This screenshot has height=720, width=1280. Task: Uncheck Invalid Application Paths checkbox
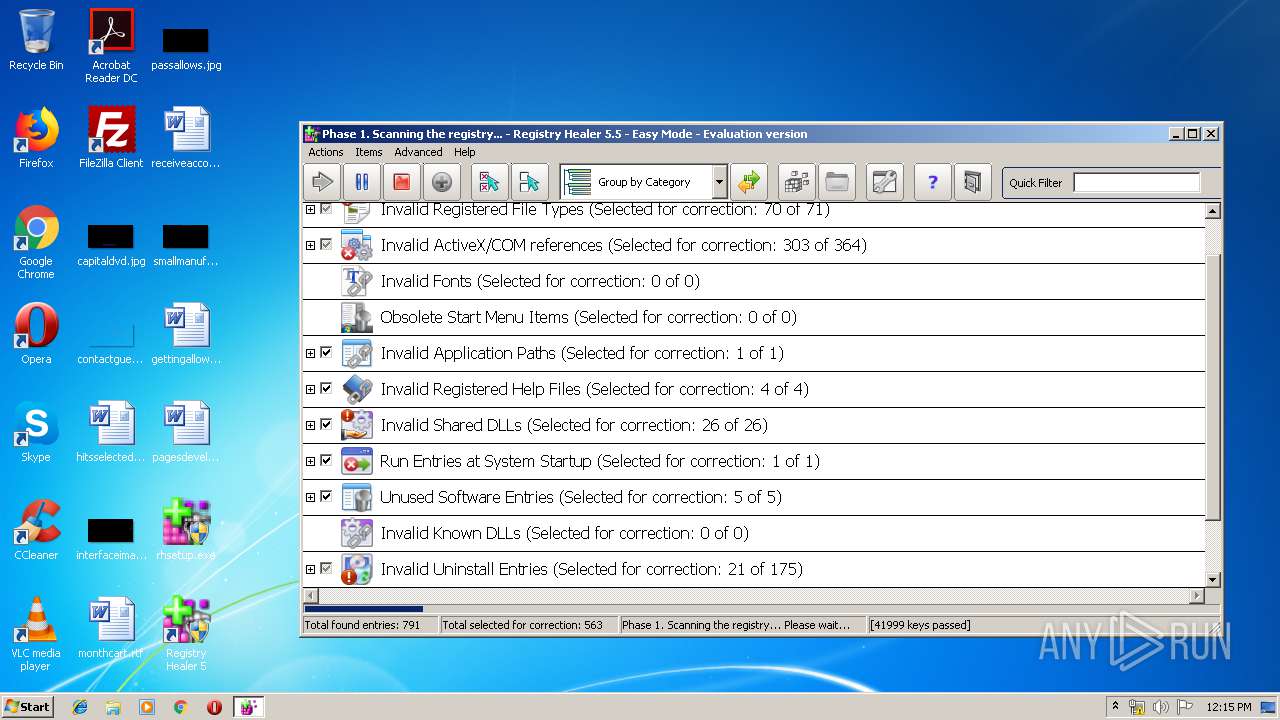pyautogui.click(x=326, y=353)
